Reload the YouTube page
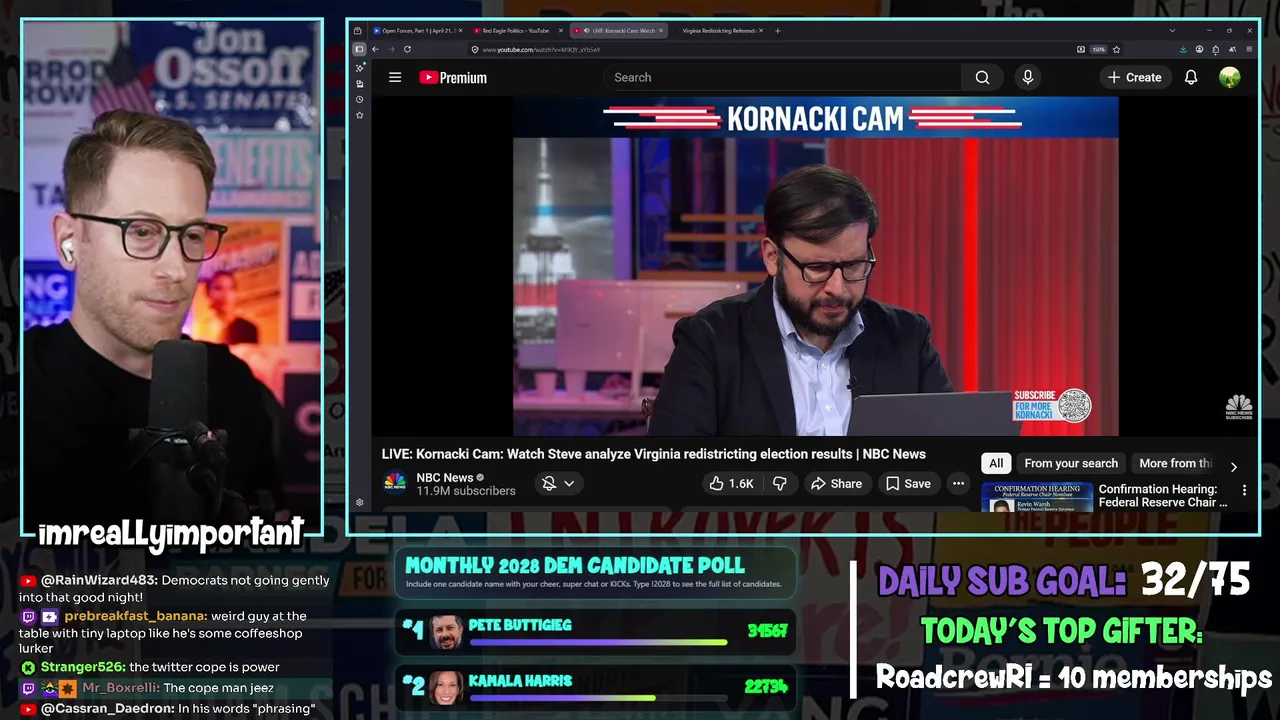The height and width of the screenshot is (720, 1280). pos(407,49)
